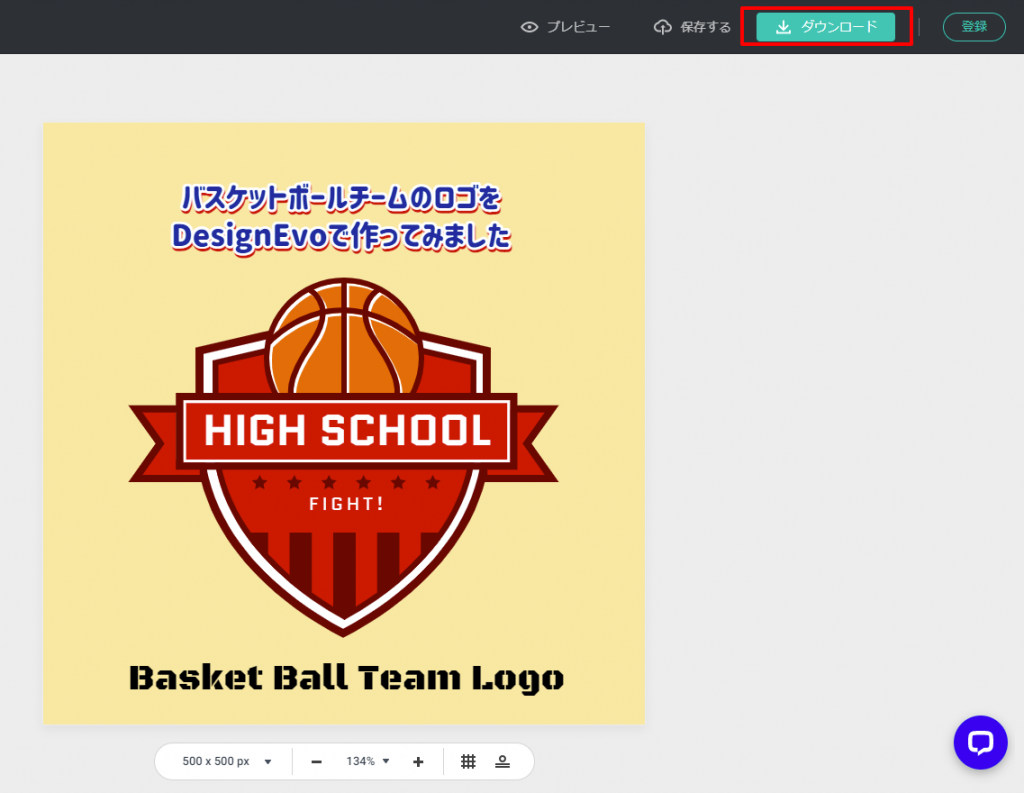Select the FIGHT! slogan text
The height and width of the screenshot is (793, 1024).
click(x=346, y=504)
